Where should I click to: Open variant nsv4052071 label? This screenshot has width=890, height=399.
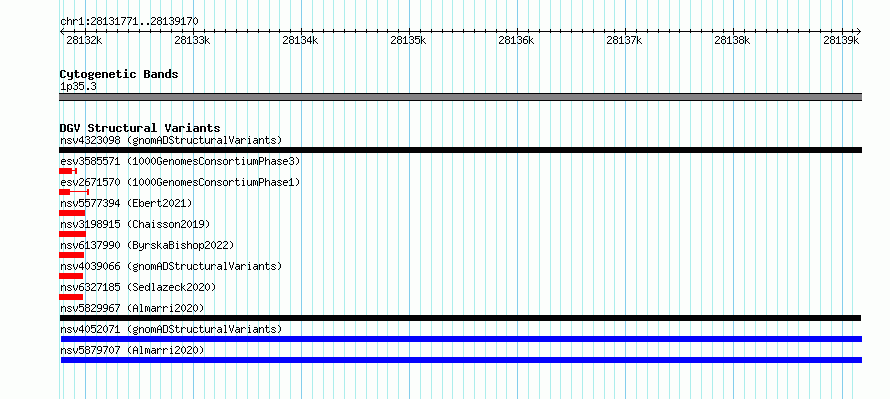tap(171, 329)
